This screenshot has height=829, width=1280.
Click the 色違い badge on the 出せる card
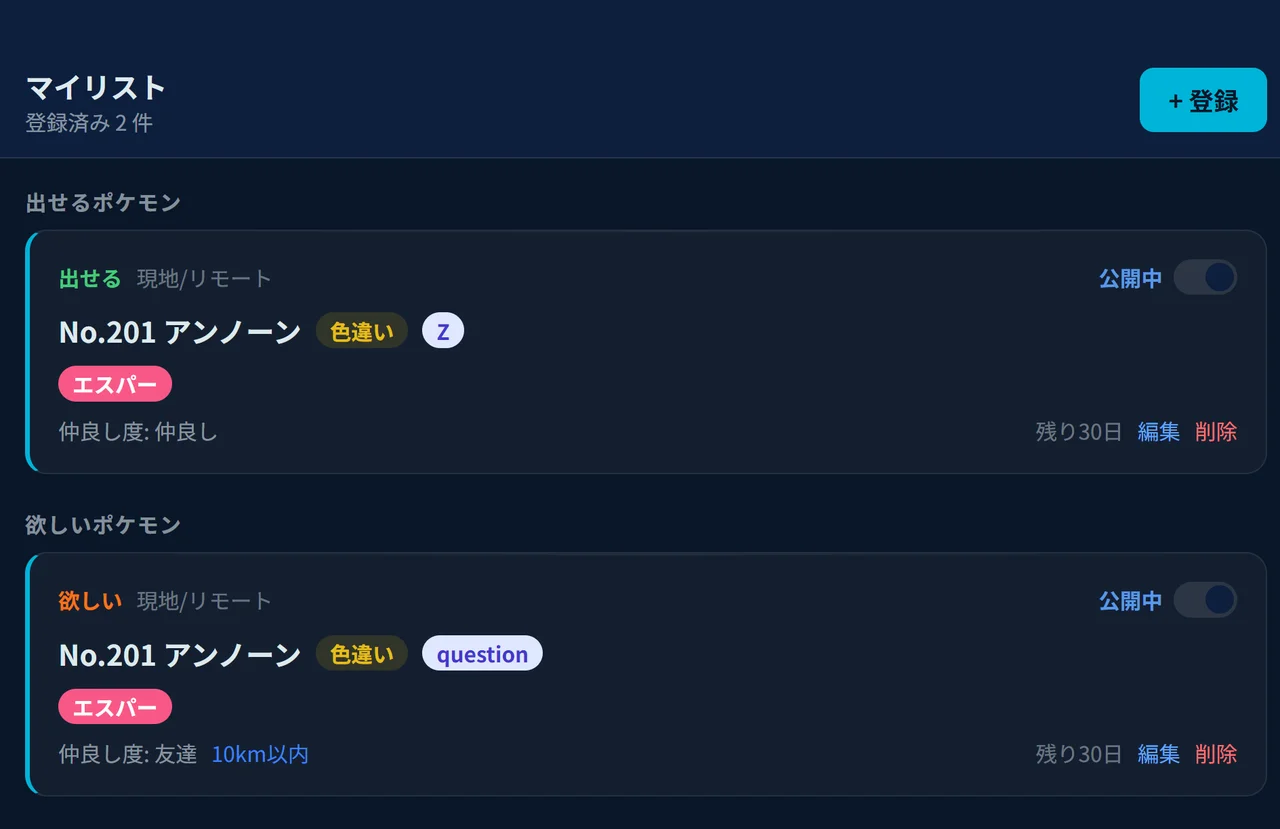(x=361, y=330)
